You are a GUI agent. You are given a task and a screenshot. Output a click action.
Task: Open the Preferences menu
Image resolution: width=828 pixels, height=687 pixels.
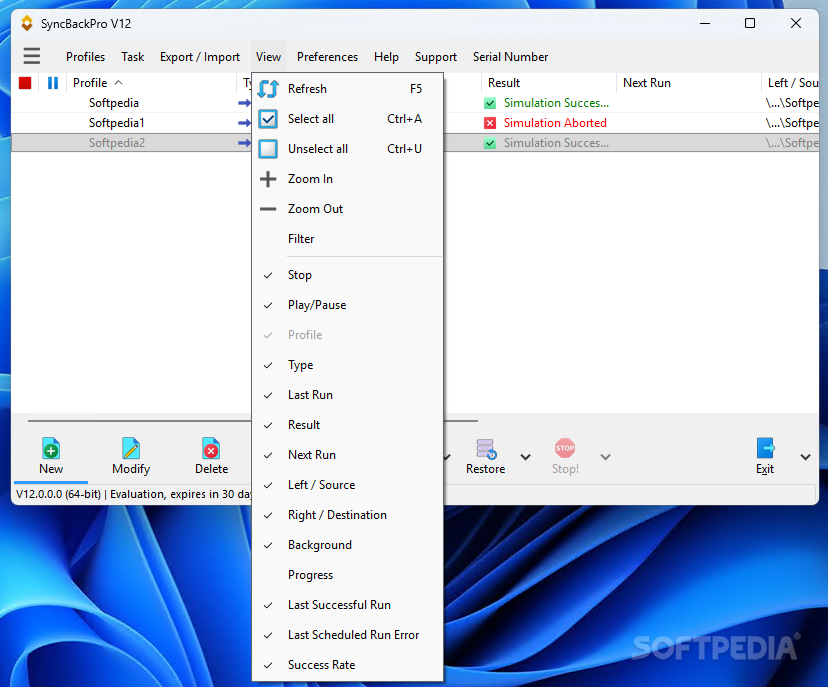pyautogui.click(x=327, y=57)
